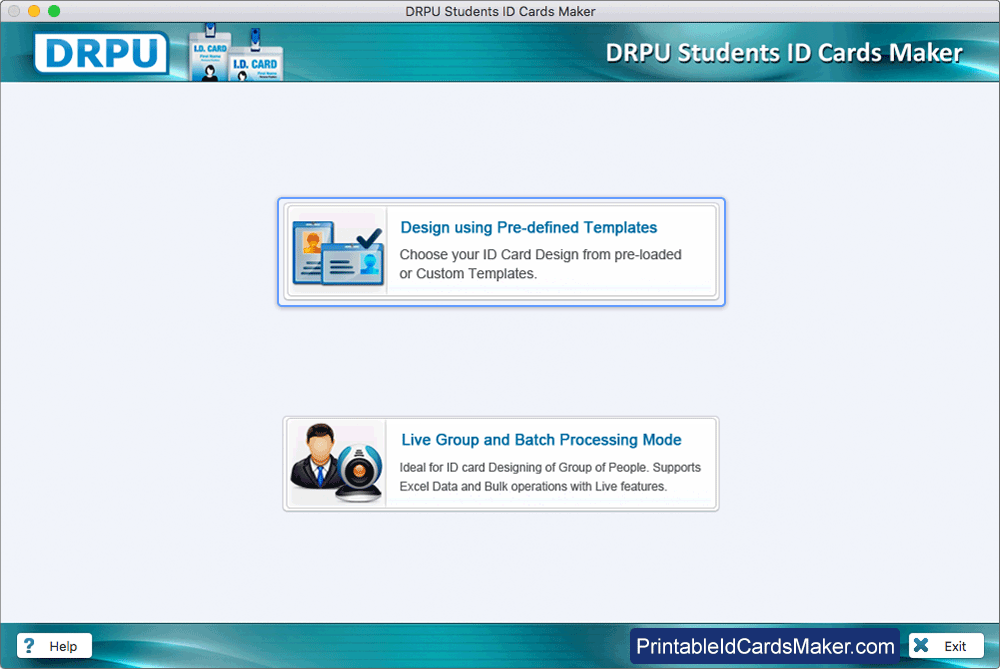Click the DRPU logo
The height and width of the screenshot is (669, 1000).
point(102,53)
